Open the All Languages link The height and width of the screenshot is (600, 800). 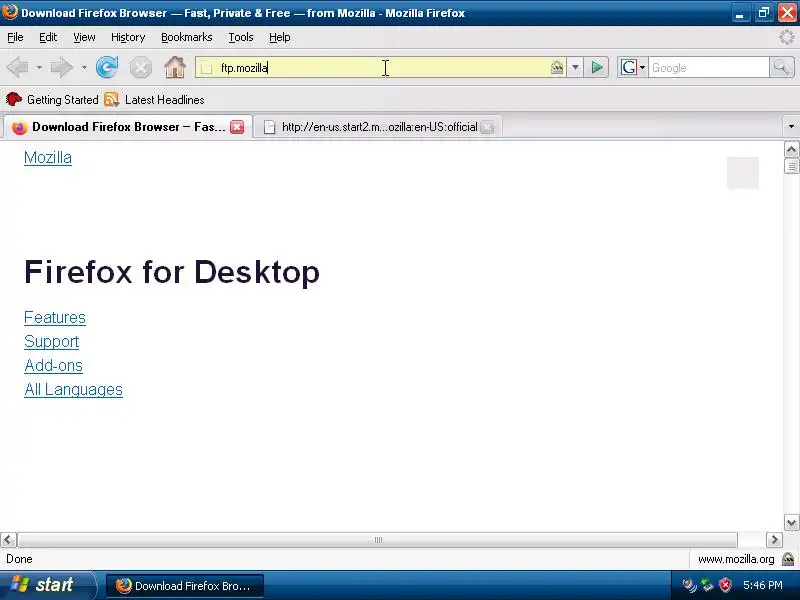(73, 389)
